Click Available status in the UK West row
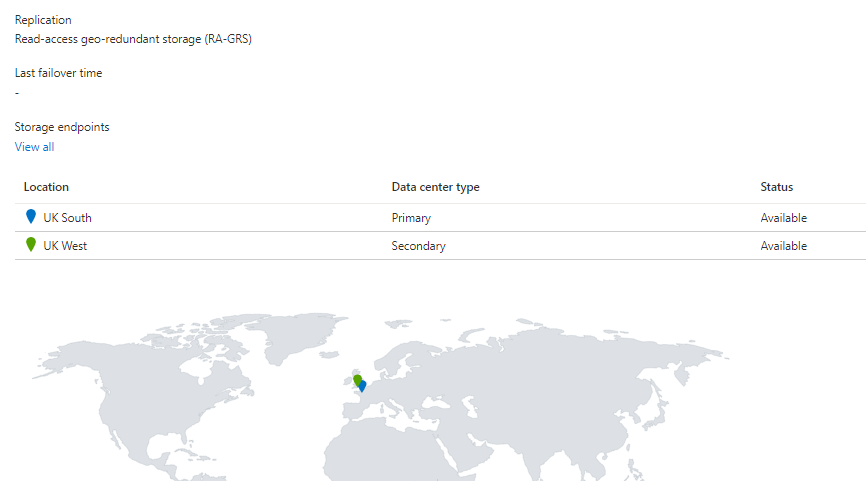866x481 pixels. [x=783, y=246]
